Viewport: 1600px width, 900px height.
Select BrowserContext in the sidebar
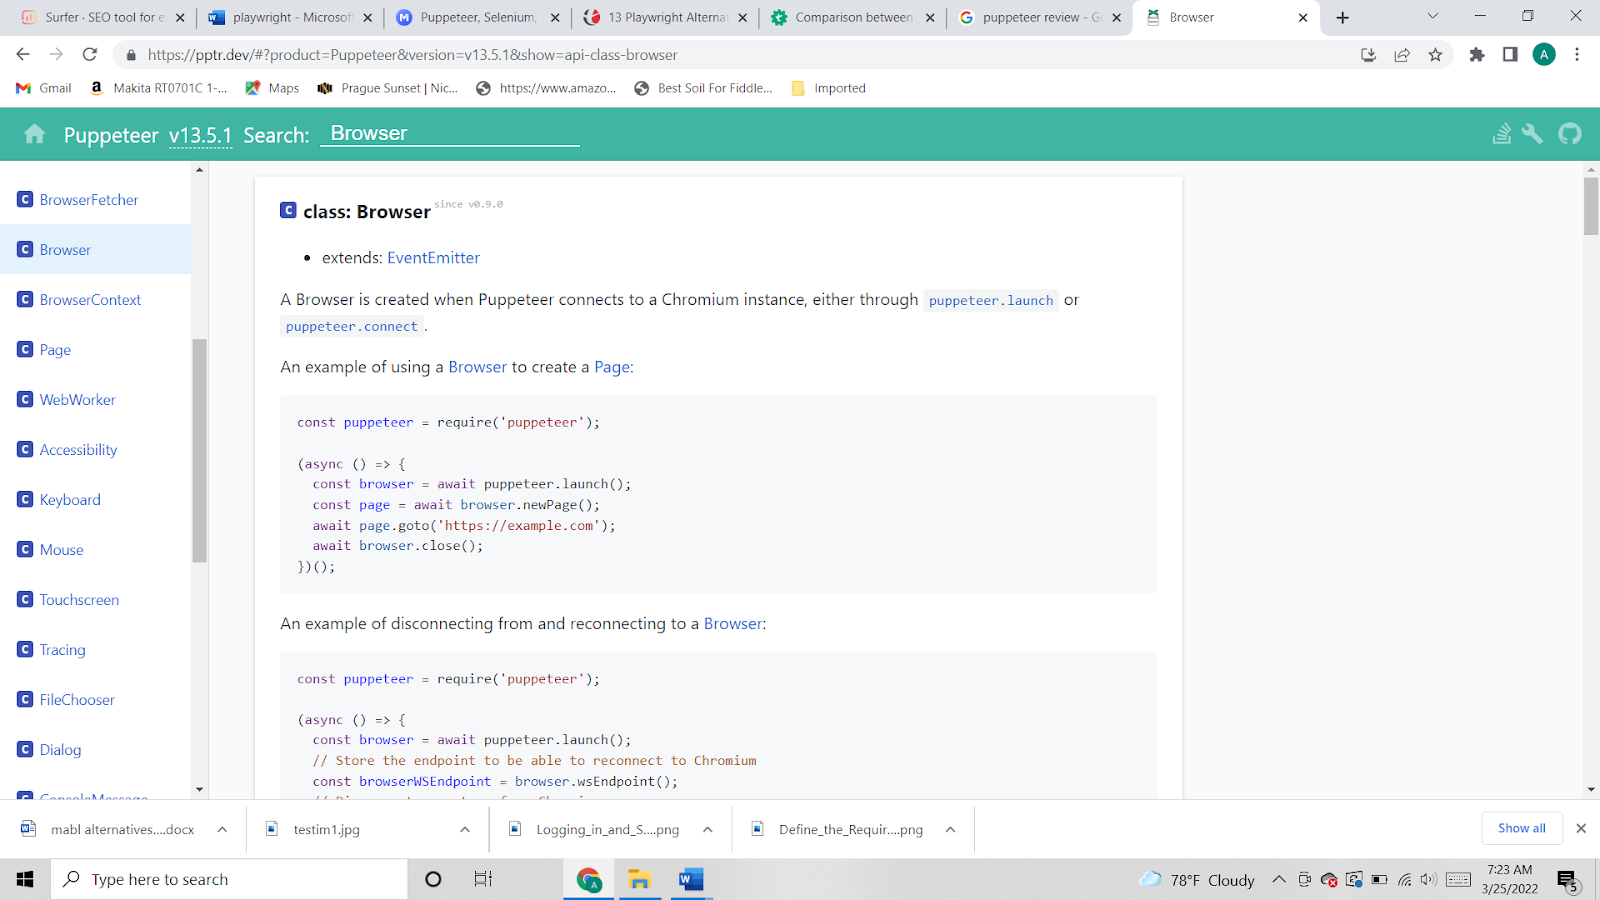(90, 299)
